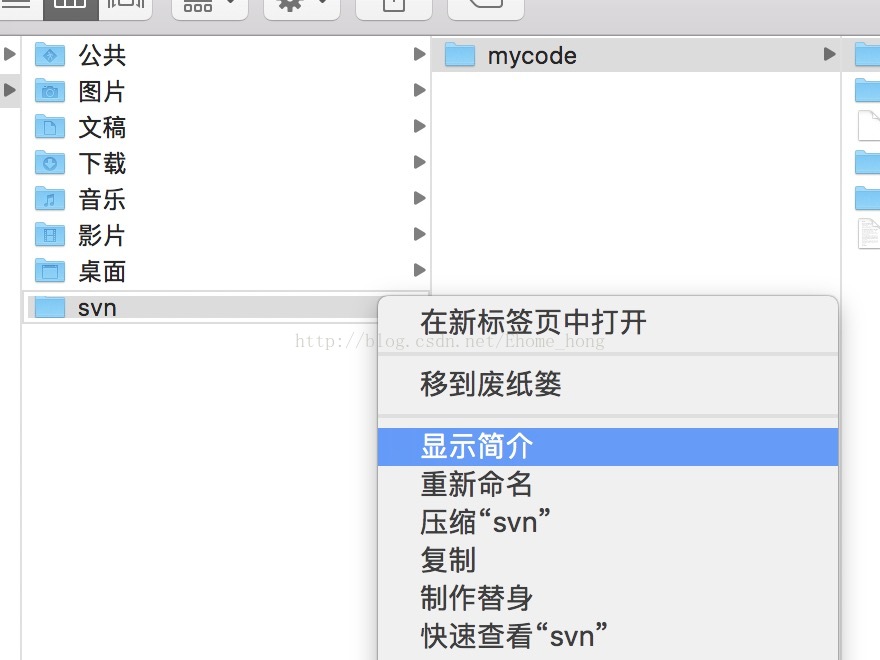This screenshot has height=660, width=880.
Task: Click the 下载 folder name
Action: tap(102, 163)
